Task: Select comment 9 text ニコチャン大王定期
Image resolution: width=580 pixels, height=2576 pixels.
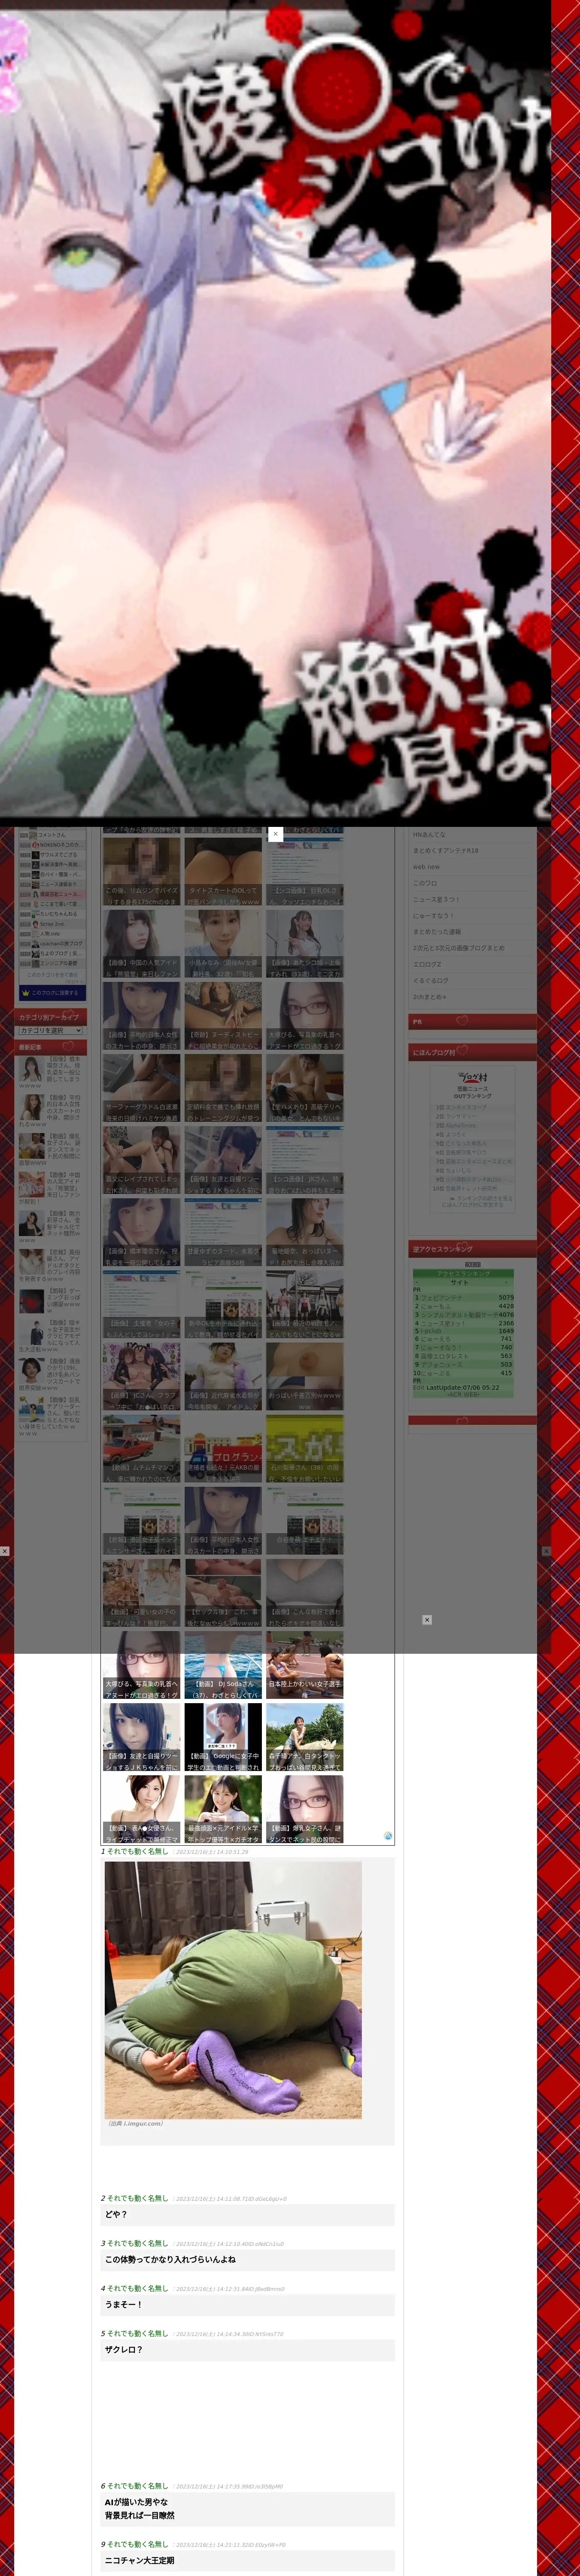Action: (x=140, y=2560)
